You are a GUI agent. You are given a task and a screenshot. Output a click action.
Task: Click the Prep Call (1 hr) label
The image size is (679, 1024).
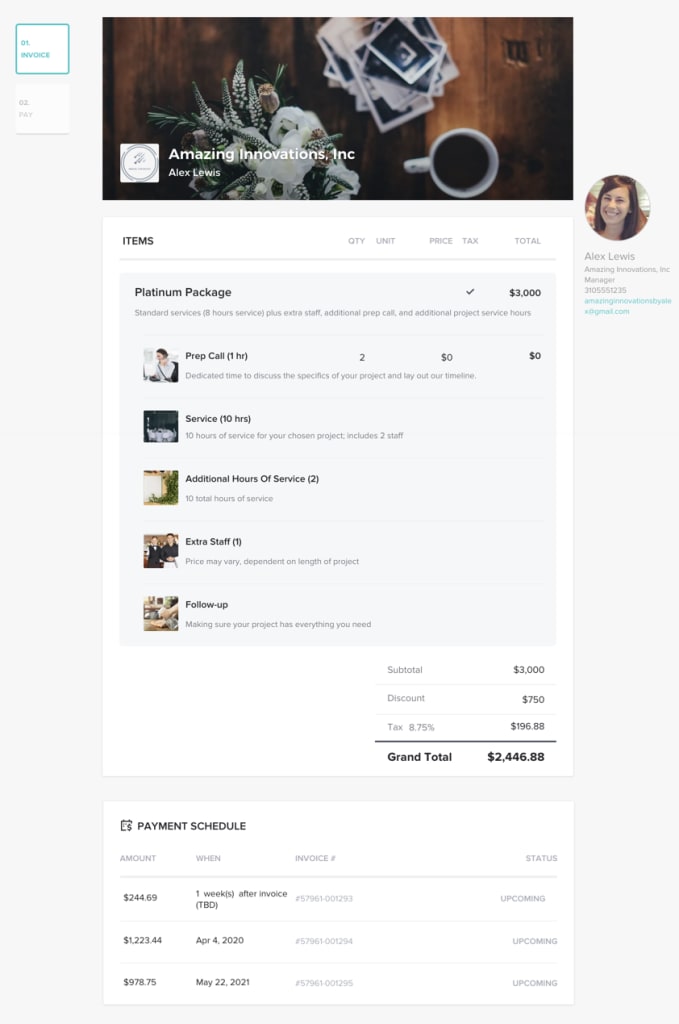216,356
